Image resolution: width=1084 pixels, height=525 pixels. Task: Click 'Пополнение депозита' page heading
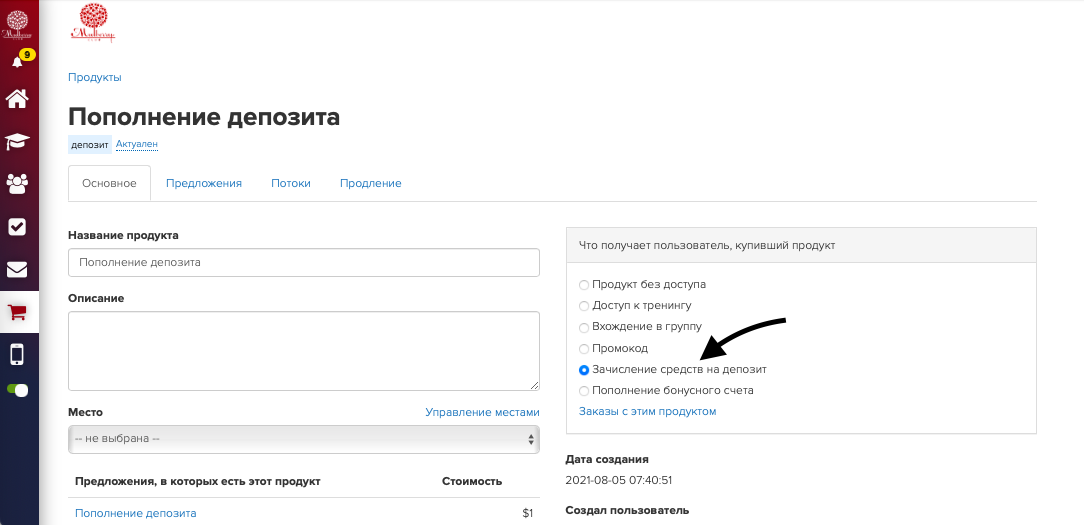coord(204,117)
